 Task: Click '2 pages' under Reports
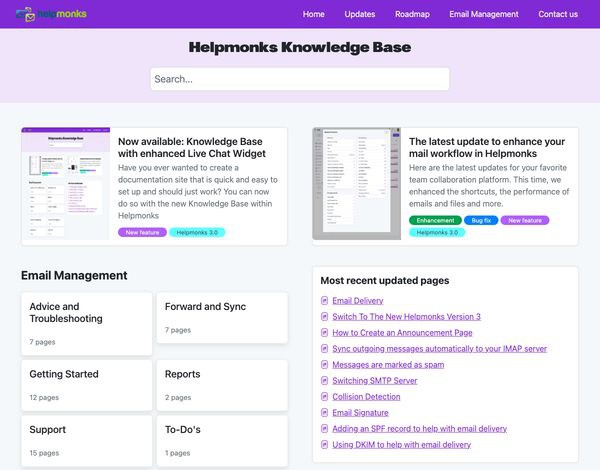click(178, 397)
